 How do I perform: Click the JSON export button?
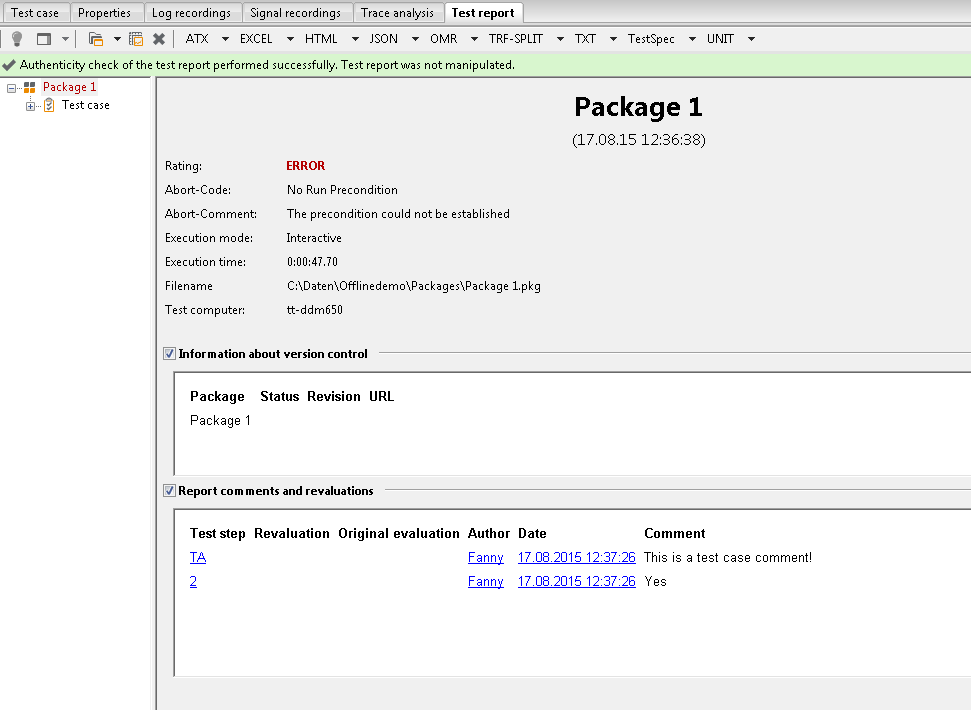tap(383, 39)
